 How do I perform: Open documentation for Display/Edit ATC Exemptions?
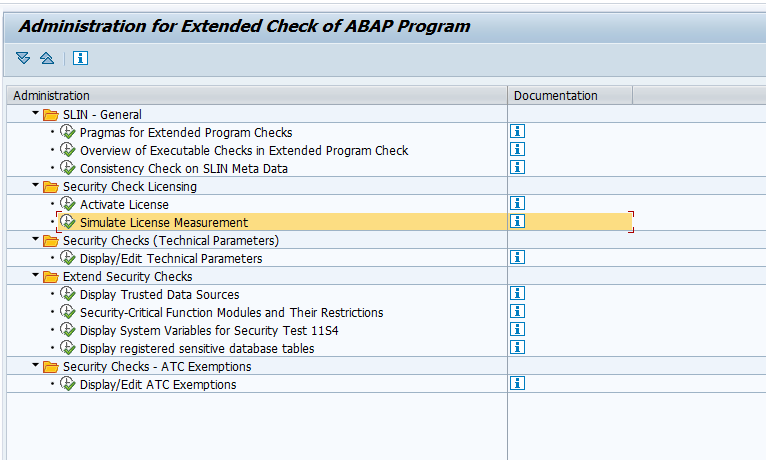(517, 384)
